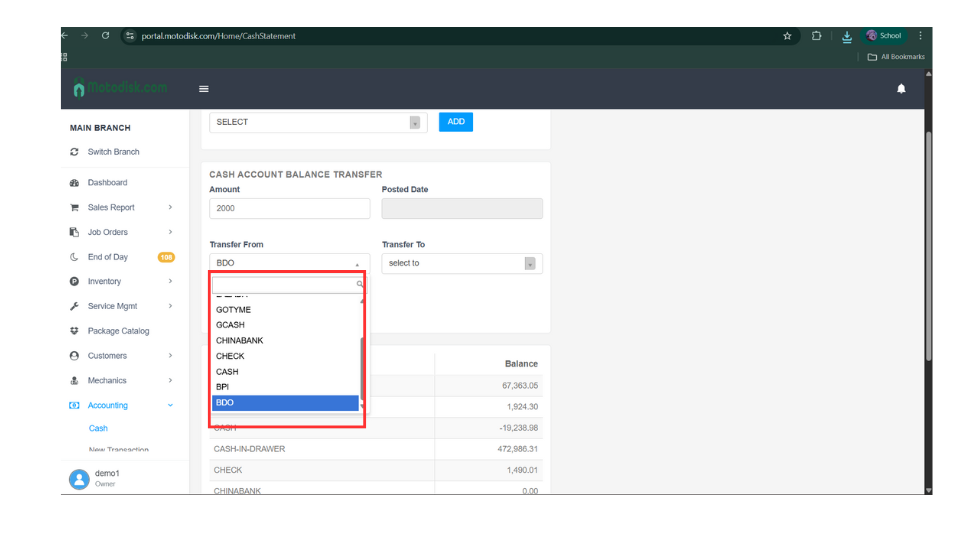Open Dashboard from sidebar icon
The height and width of the screenshot is (540, 960).
pyautogui.click(x=74, y=183)
